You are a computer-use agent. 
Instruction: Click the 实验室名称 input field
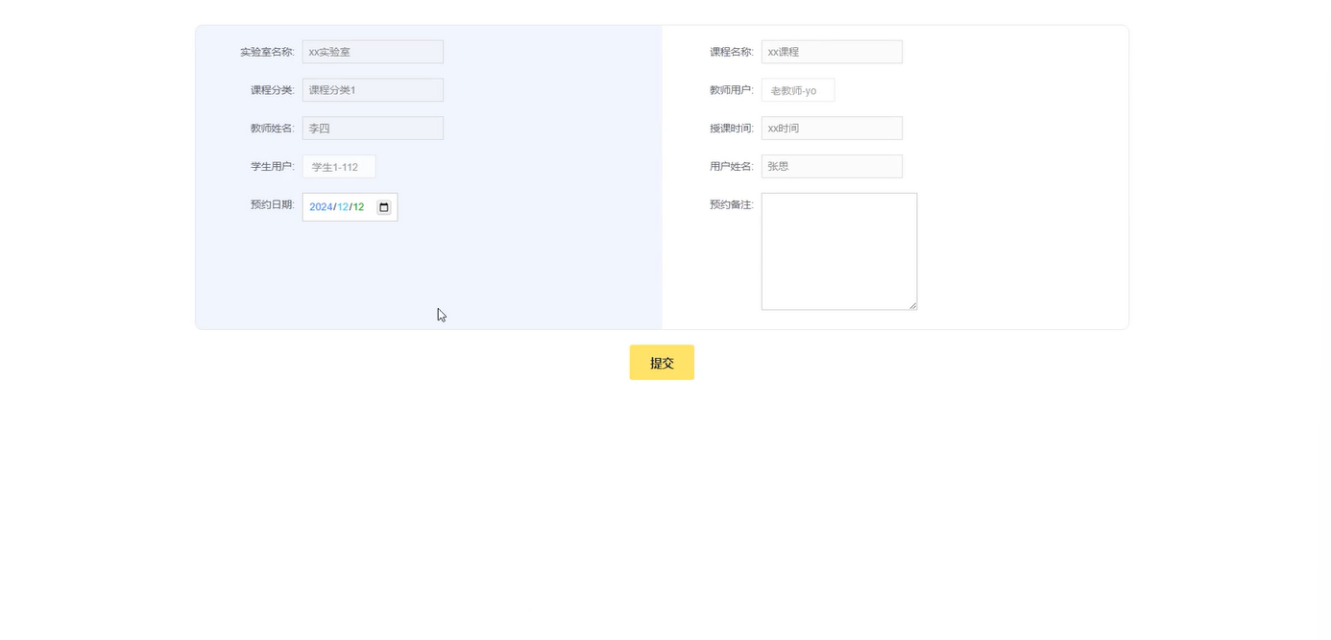[x=372, y=52]
